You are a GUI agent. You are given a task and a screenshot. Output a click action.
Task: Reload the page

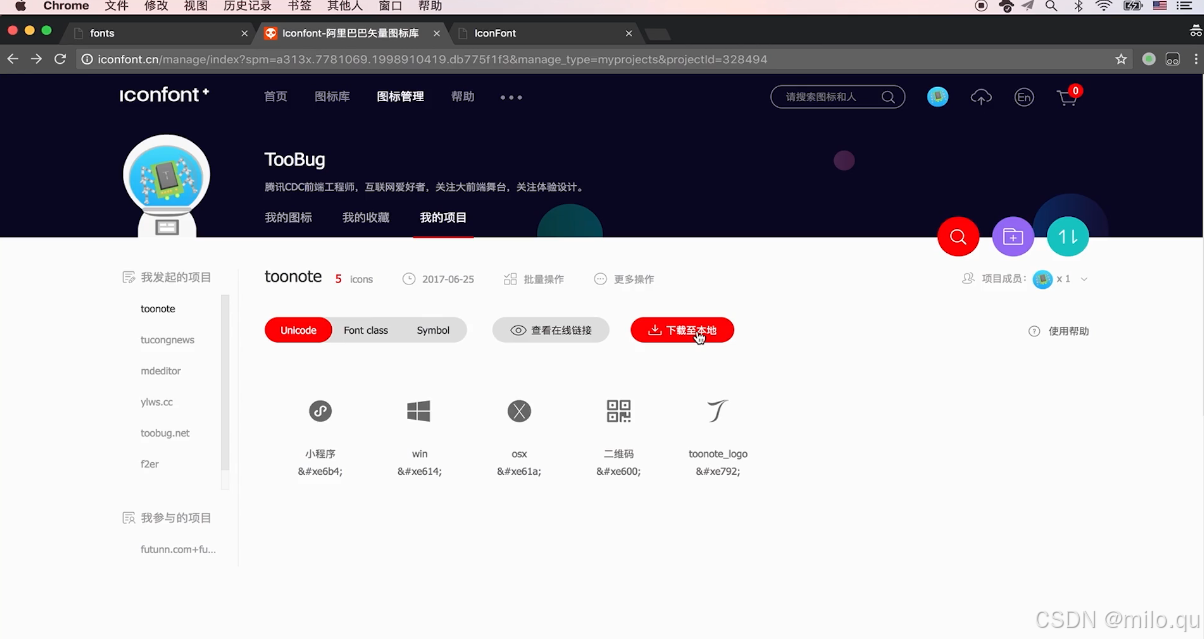click(x=60, y=59)
